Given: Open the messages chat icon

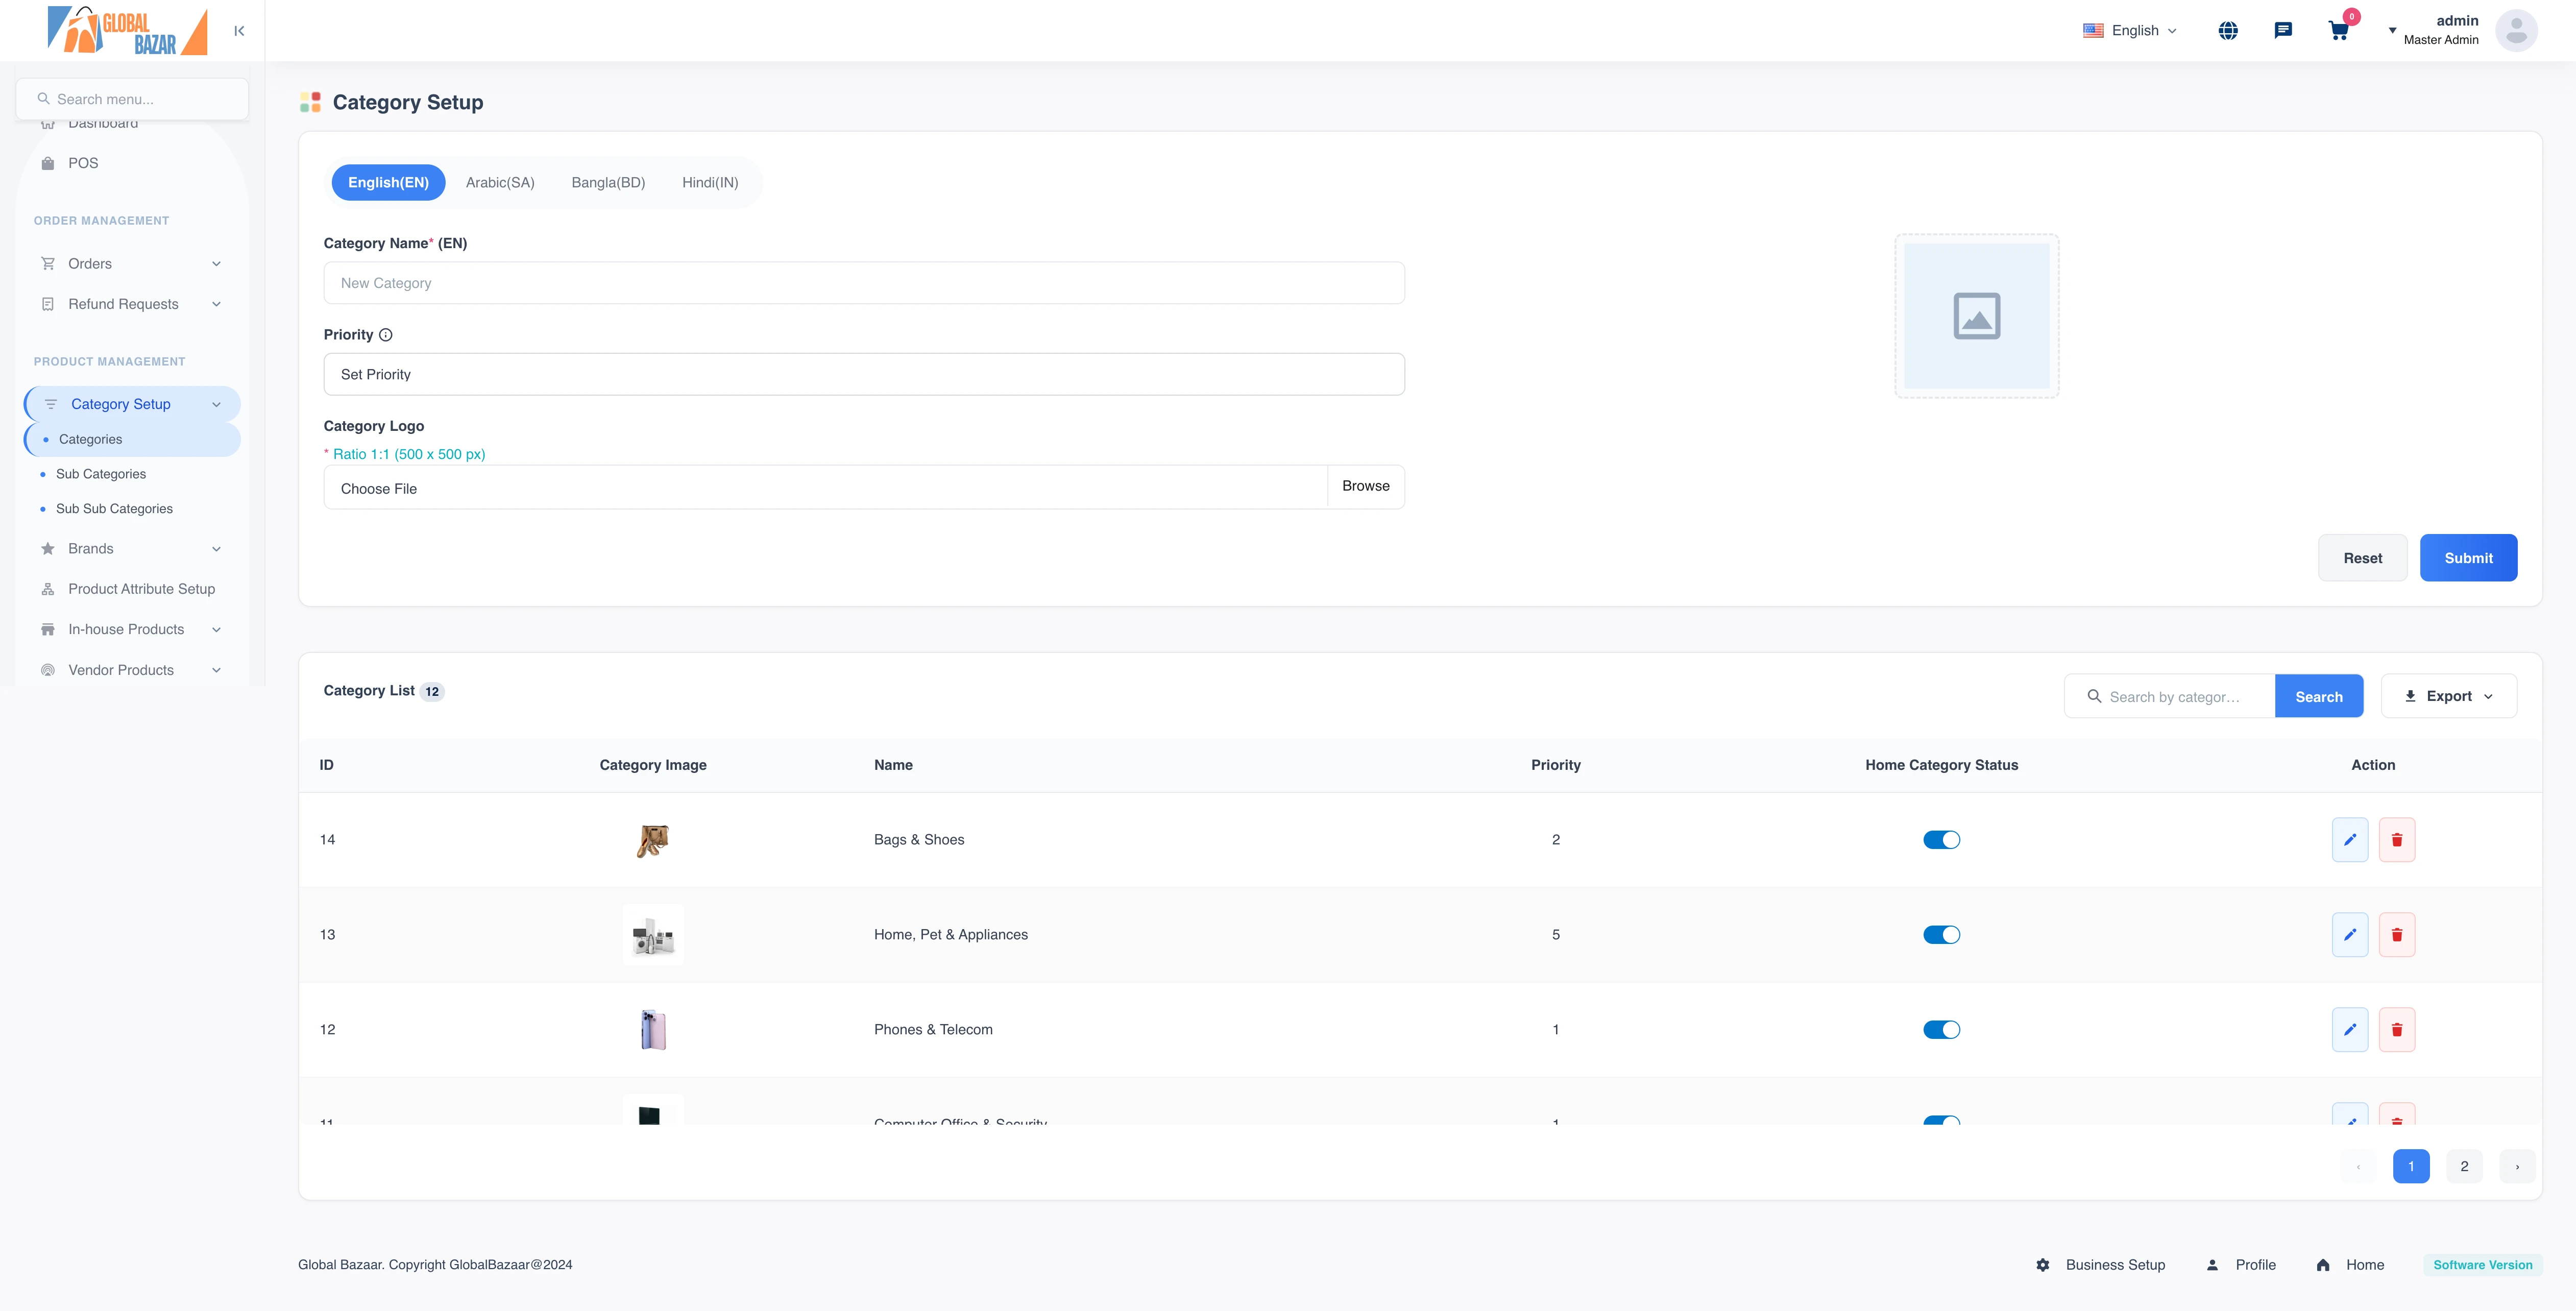Looking at the screenshot, I should point(2283,31).
